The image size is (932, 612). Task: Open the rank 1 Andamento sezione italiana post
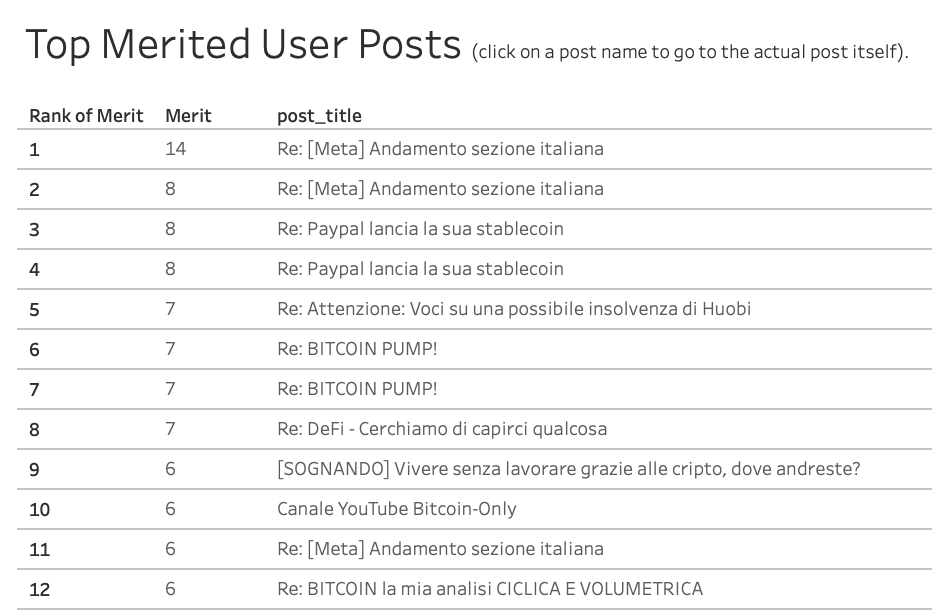tap(440, 149)
